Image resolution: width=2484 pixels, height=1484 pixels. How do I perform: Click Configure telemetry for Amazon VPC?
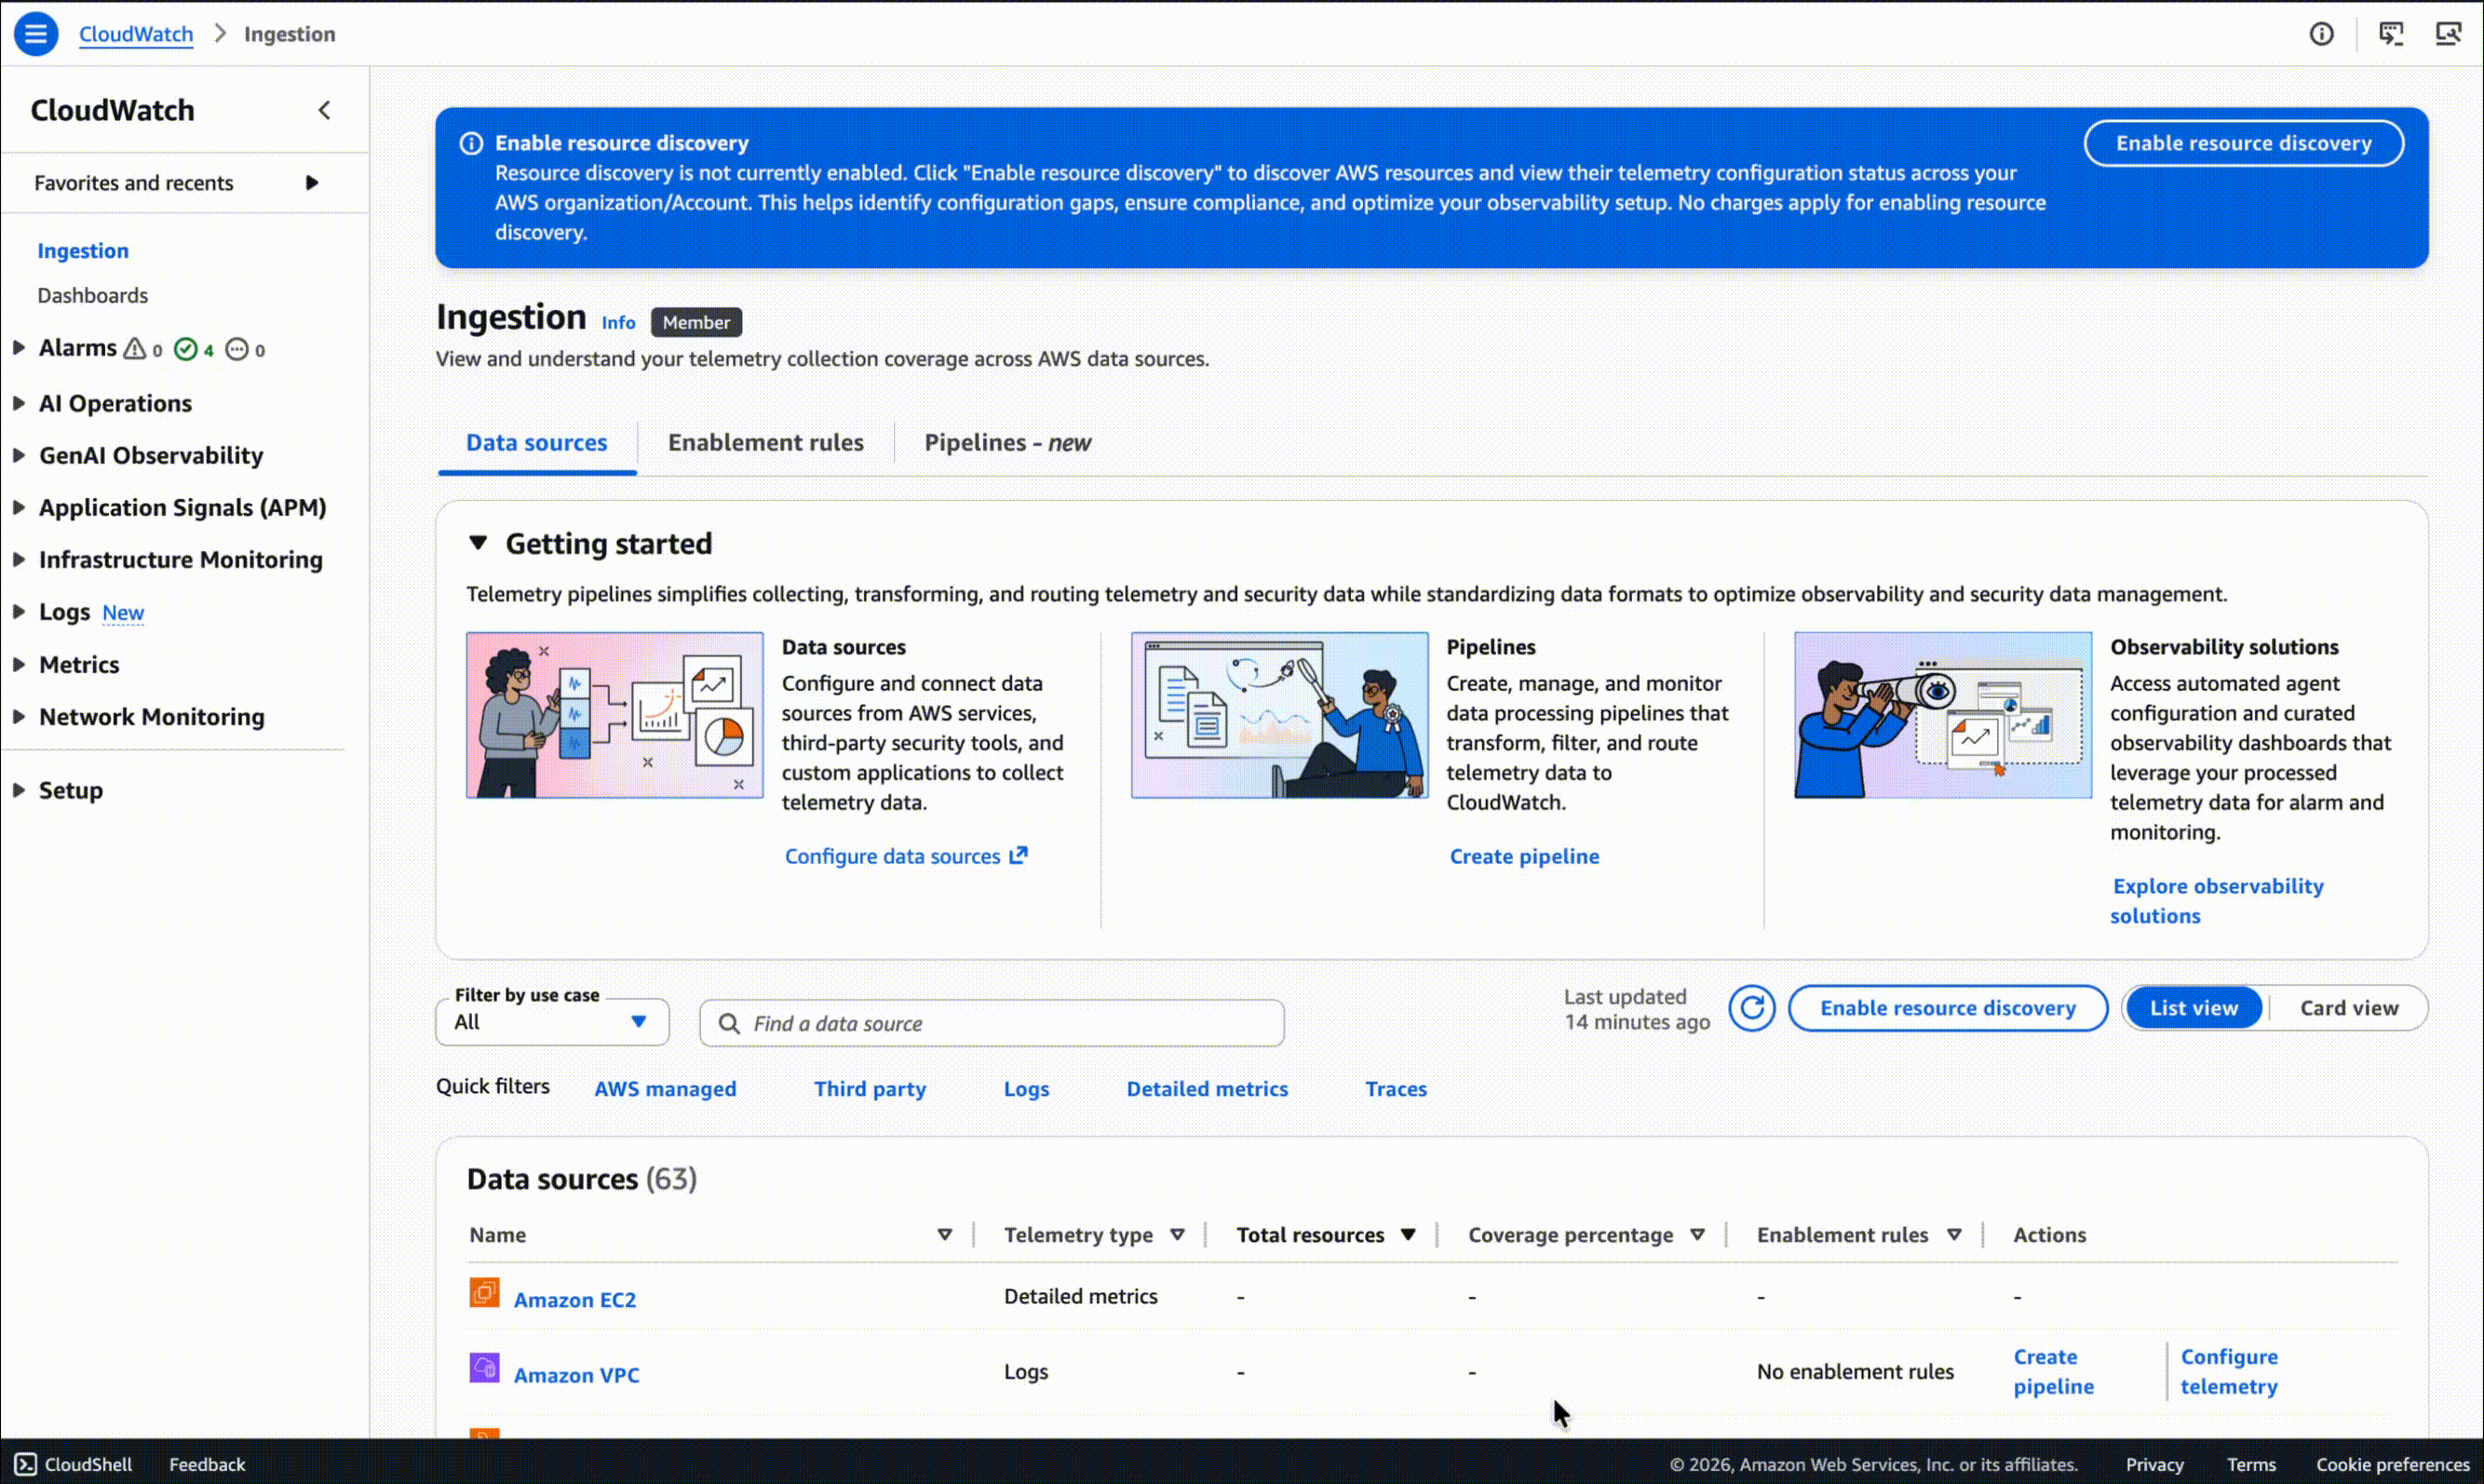(x=2229, y=1371)
